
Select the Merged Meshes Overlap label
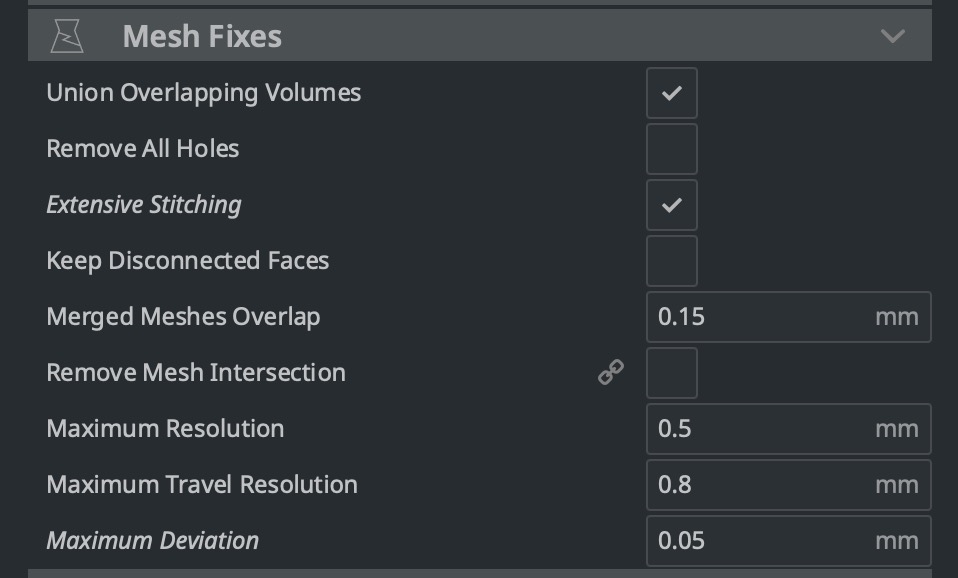point(183,317)
